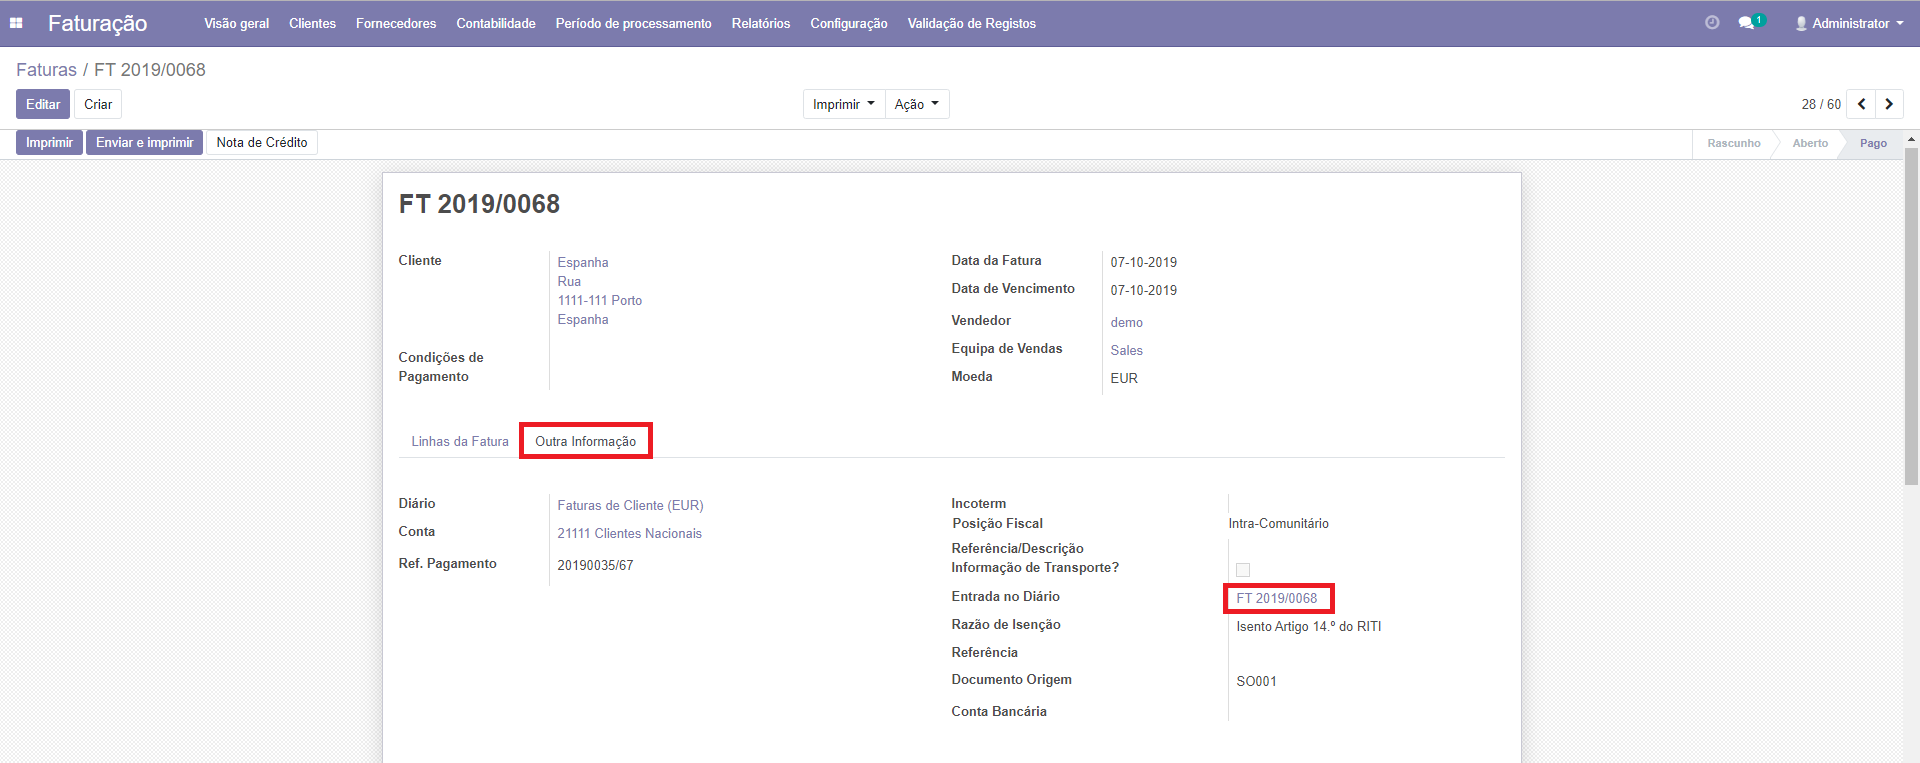Screen dimensions: 1920x763
Task: Open the Faturas de Cliente (EUR) link
Action: pos(630,505)
